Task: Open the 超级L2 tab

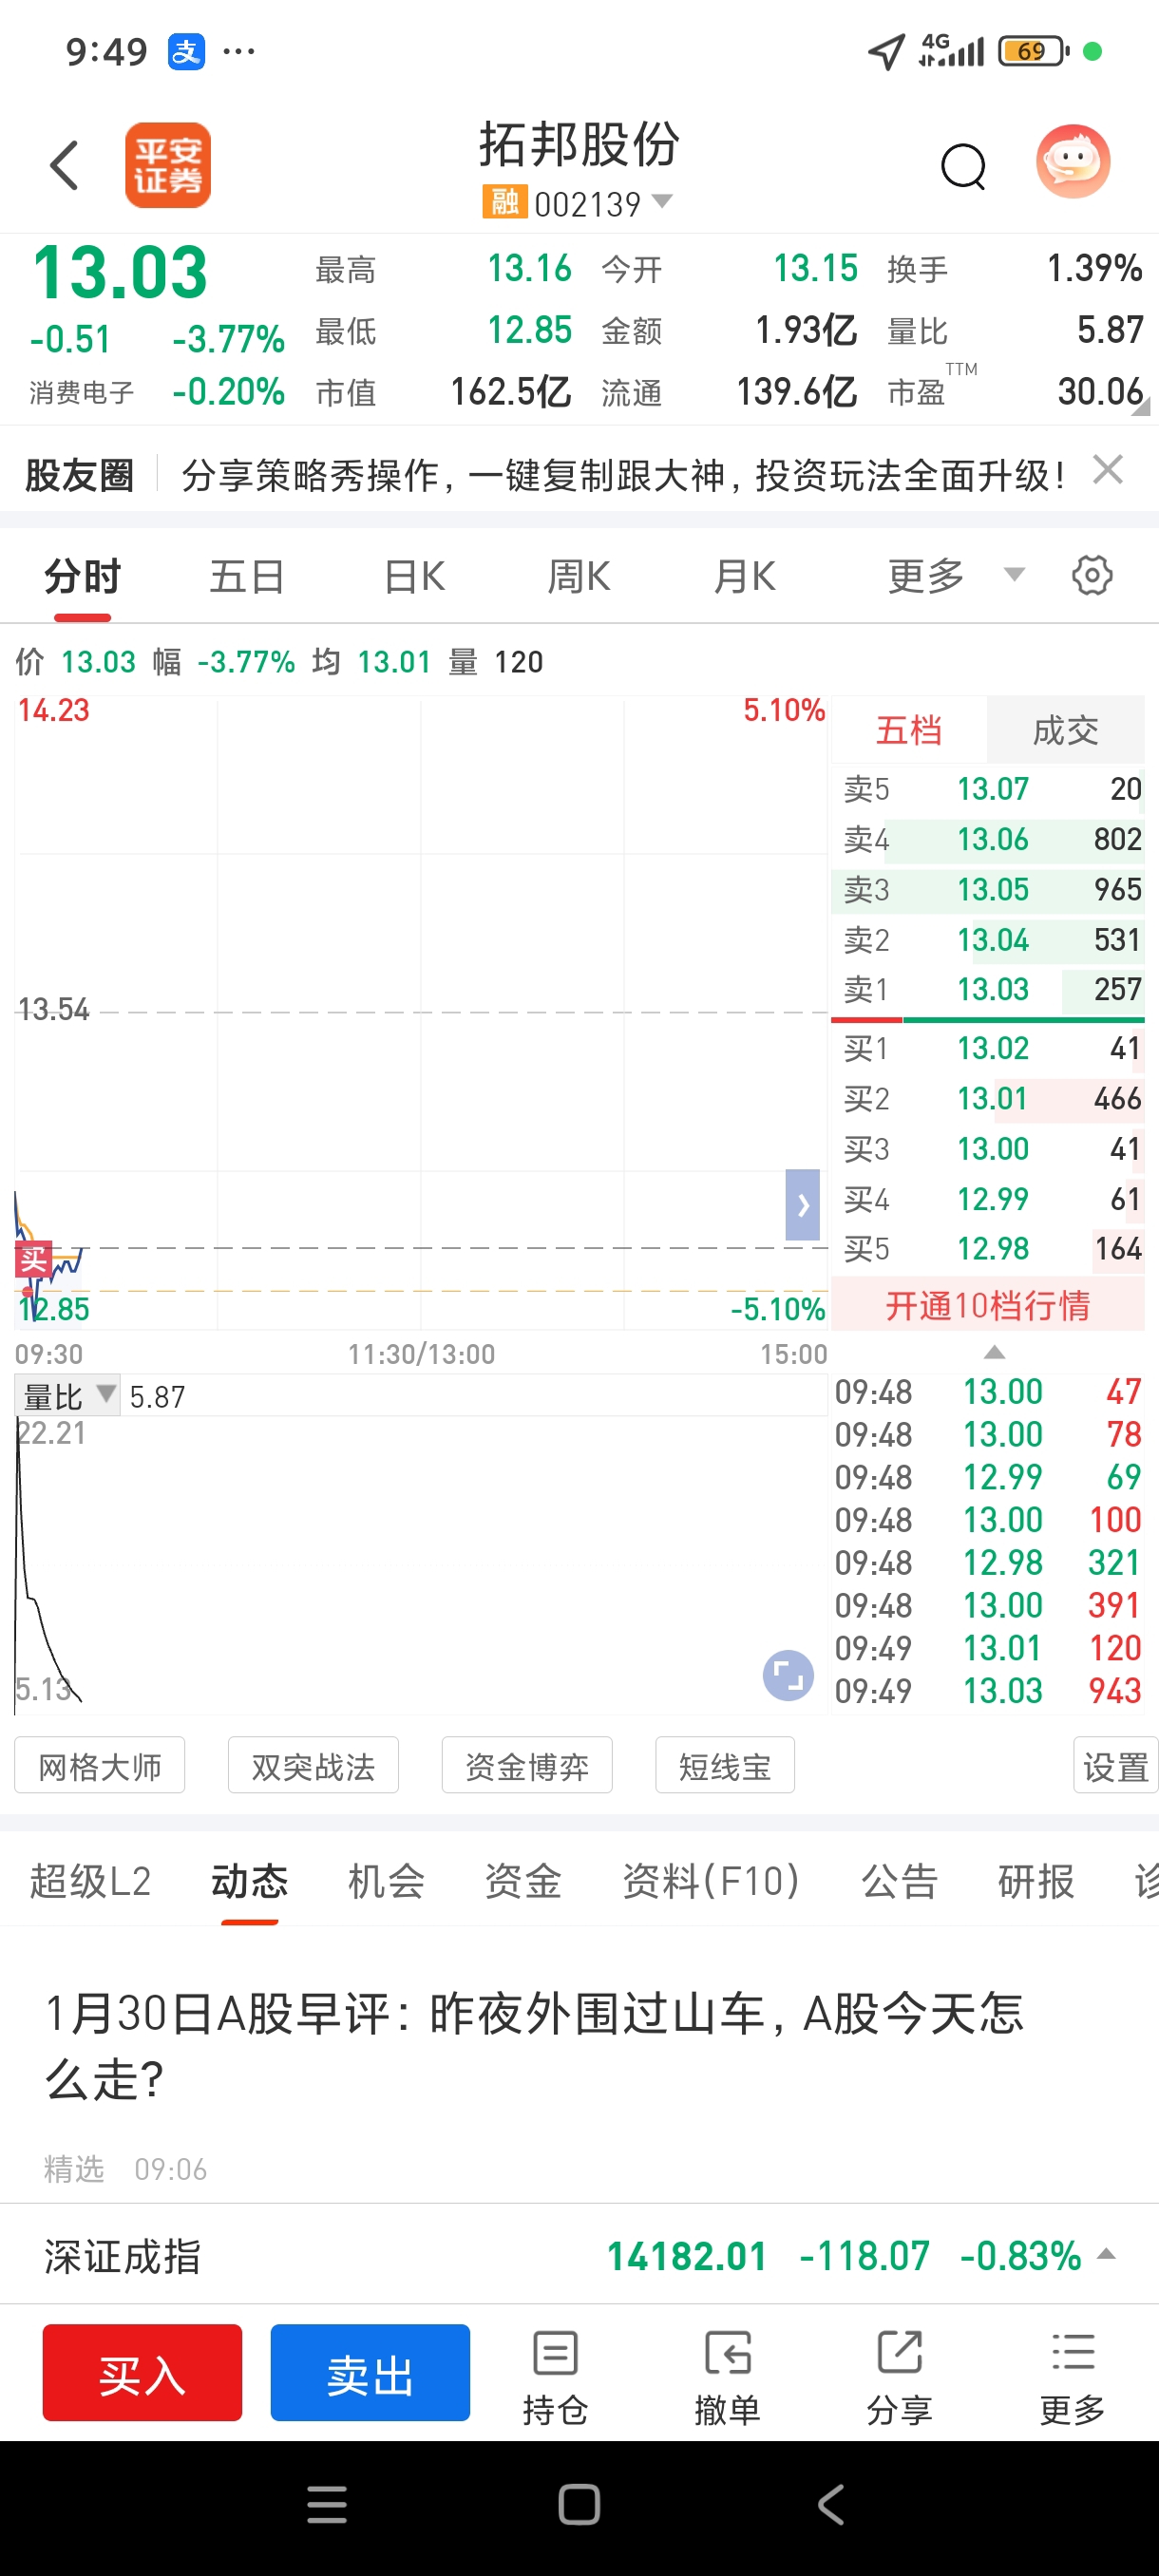Action: click(x=90, y=1881)
